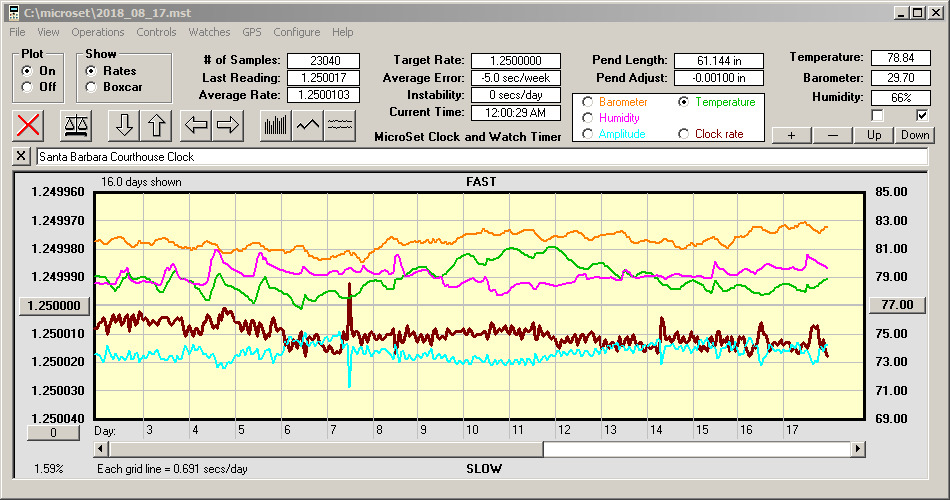Select the Clock rate radio button
950x500 pixels.
tap(683, 134)
